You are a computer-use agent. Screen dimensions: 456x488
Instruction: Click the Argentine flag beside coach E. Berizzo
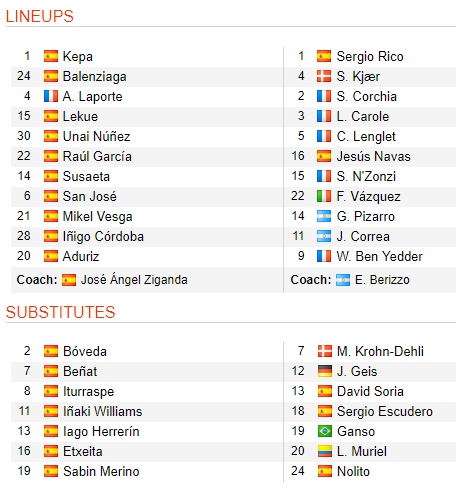(x=343, y=280)
